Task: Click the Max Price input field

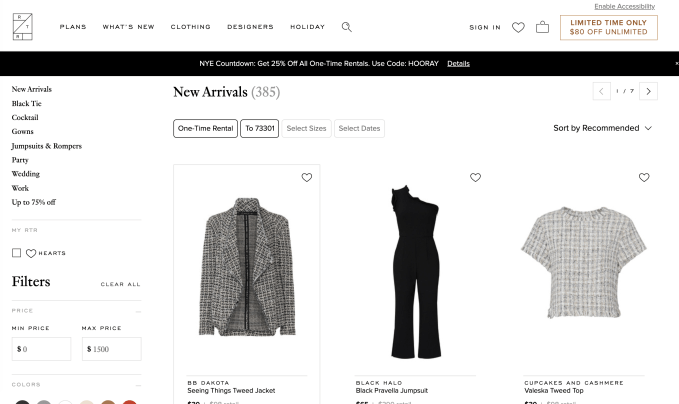Action: [111, 349]
